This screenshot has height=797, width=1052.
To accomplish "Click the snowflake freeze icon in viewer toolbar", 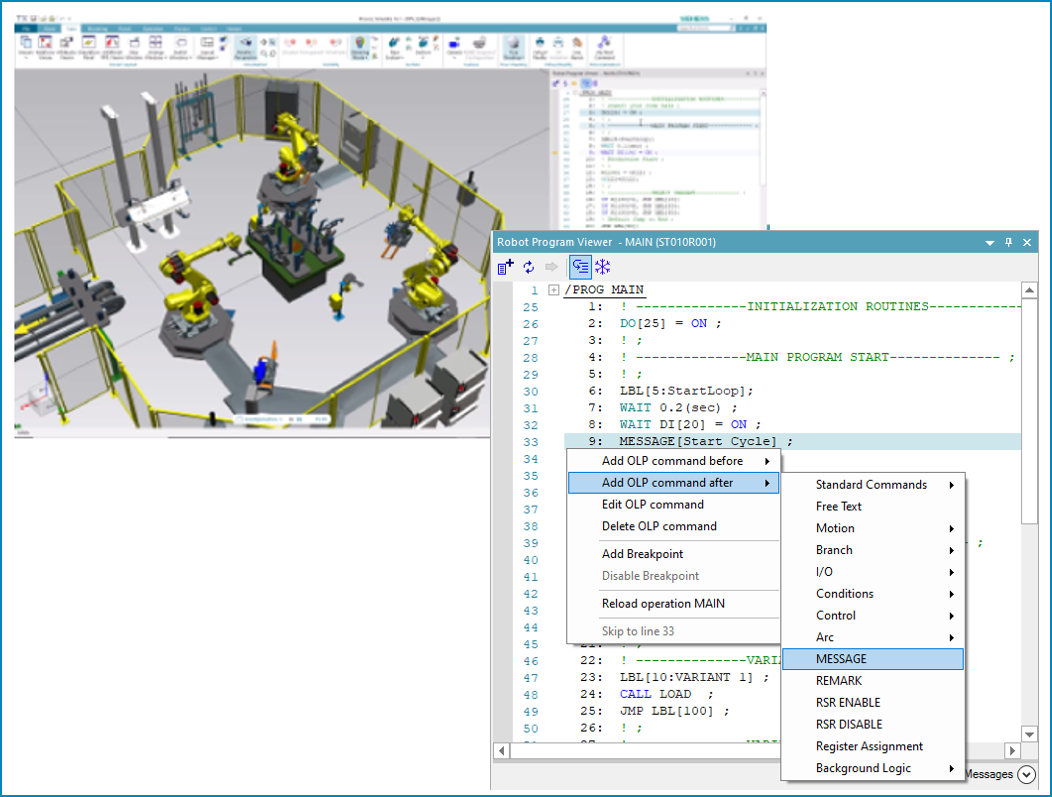I will point(603,267).
